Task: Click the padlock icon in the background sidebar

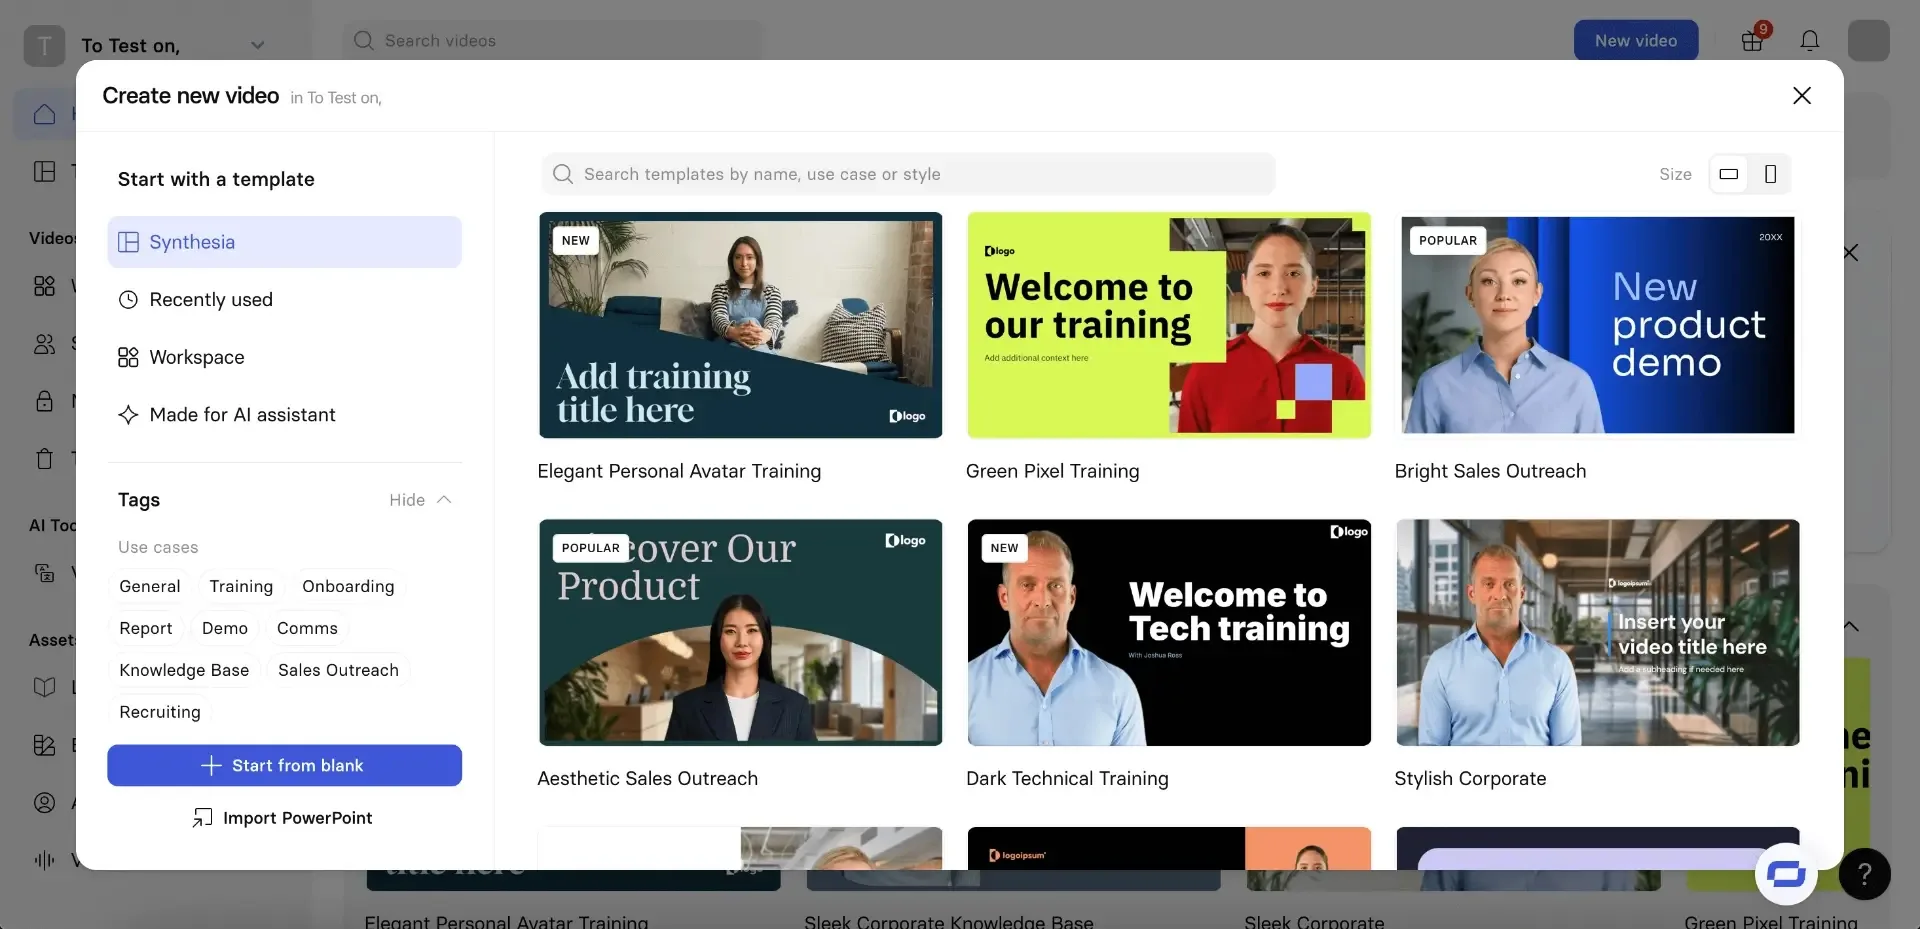Action: coord(45,401)
